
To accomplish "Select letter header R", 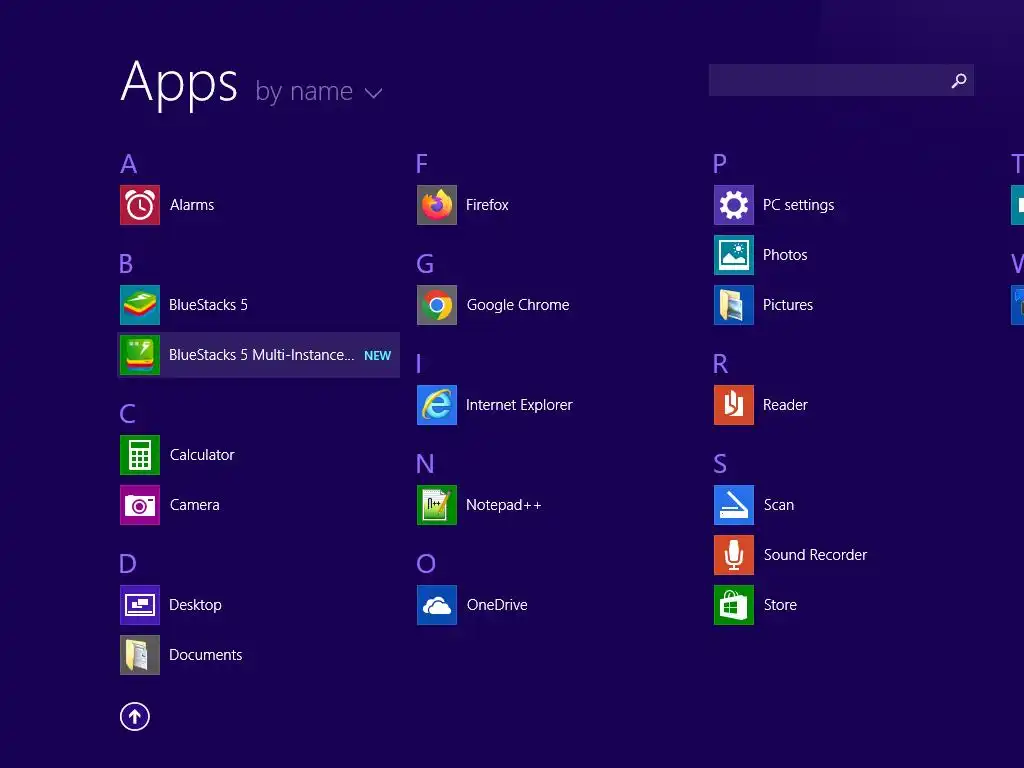I will tap(720, 364).
